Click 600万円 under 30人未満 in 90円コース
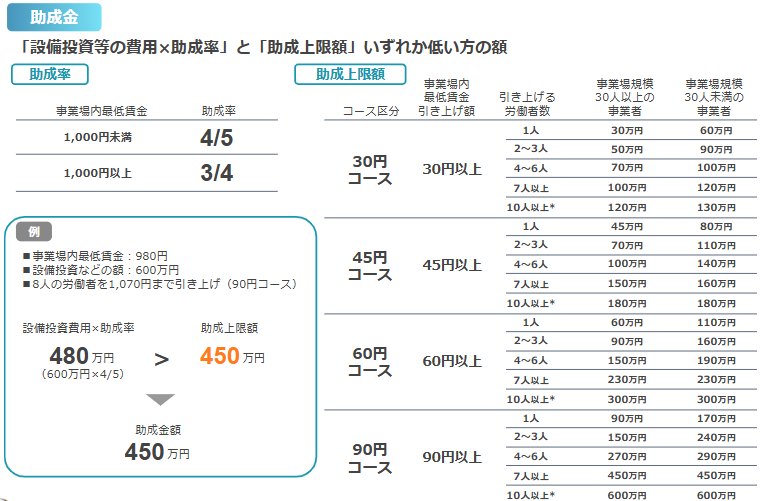The width and height of the screenshot is (766, 501). [x=716, y=496]
